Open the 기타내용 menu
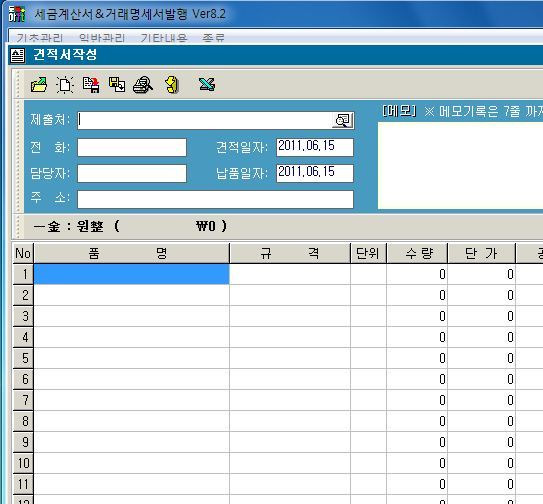Viewport: 543px width, 504px height. [164, 37]
